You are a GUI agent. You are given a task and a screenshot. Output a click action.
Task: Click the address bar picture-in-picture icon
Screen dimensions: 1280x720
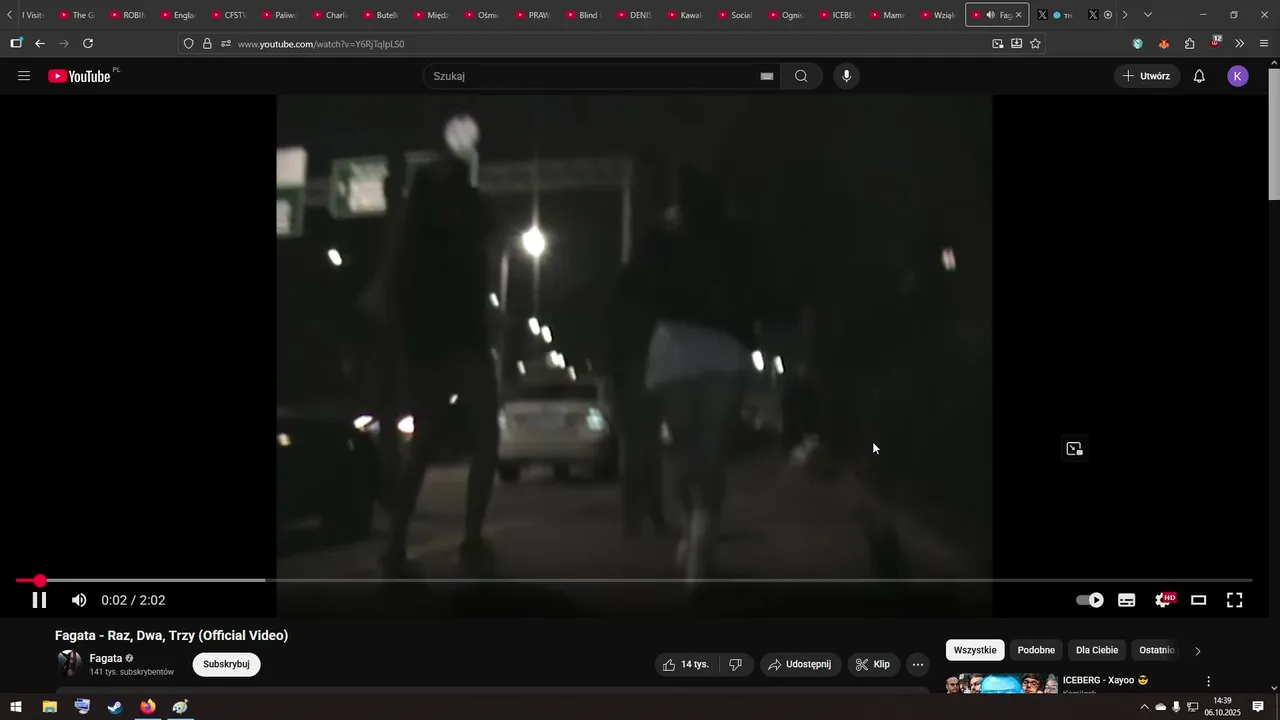pyautogui.click(x=997, y=44)
